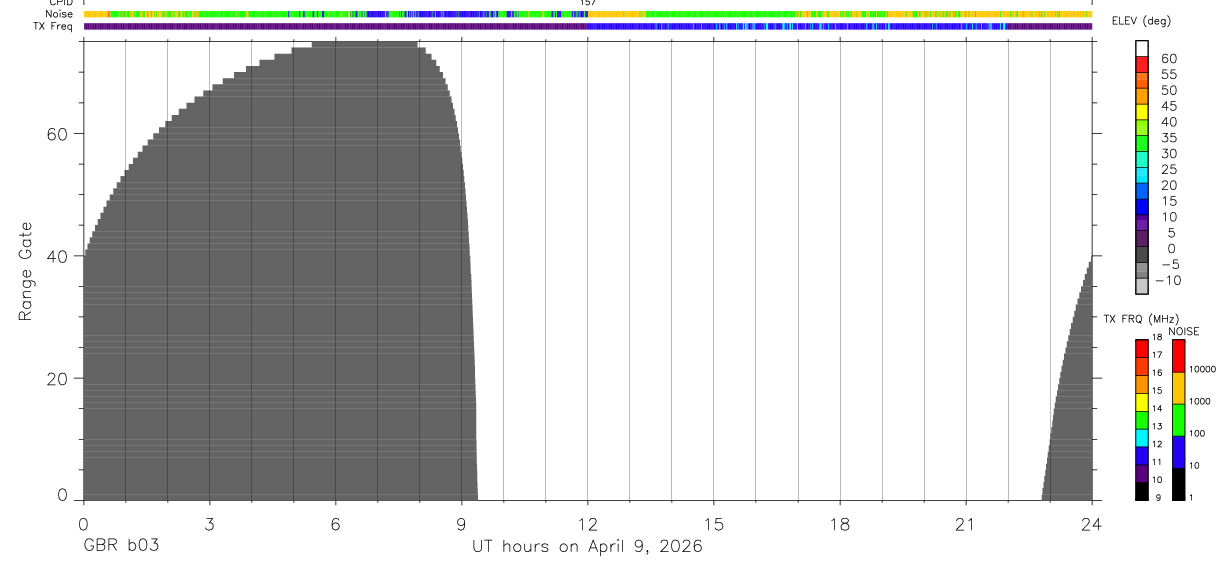Click the 'CPID' row label
Image resolution: width=1228 pixels, height=567 pixels.
click(60, 3)
